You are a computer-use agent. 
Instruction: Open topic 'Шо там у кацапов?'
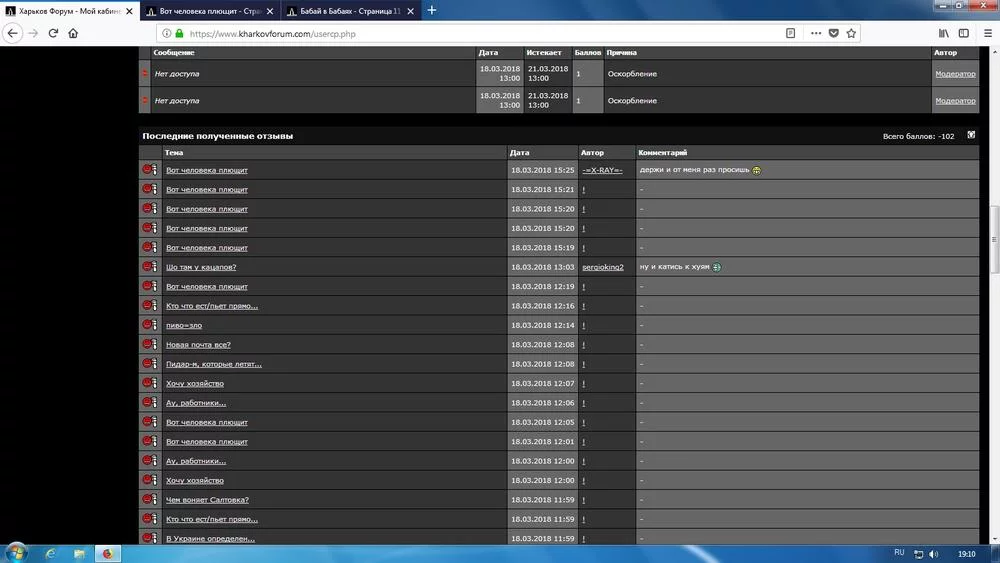(201, 267)
